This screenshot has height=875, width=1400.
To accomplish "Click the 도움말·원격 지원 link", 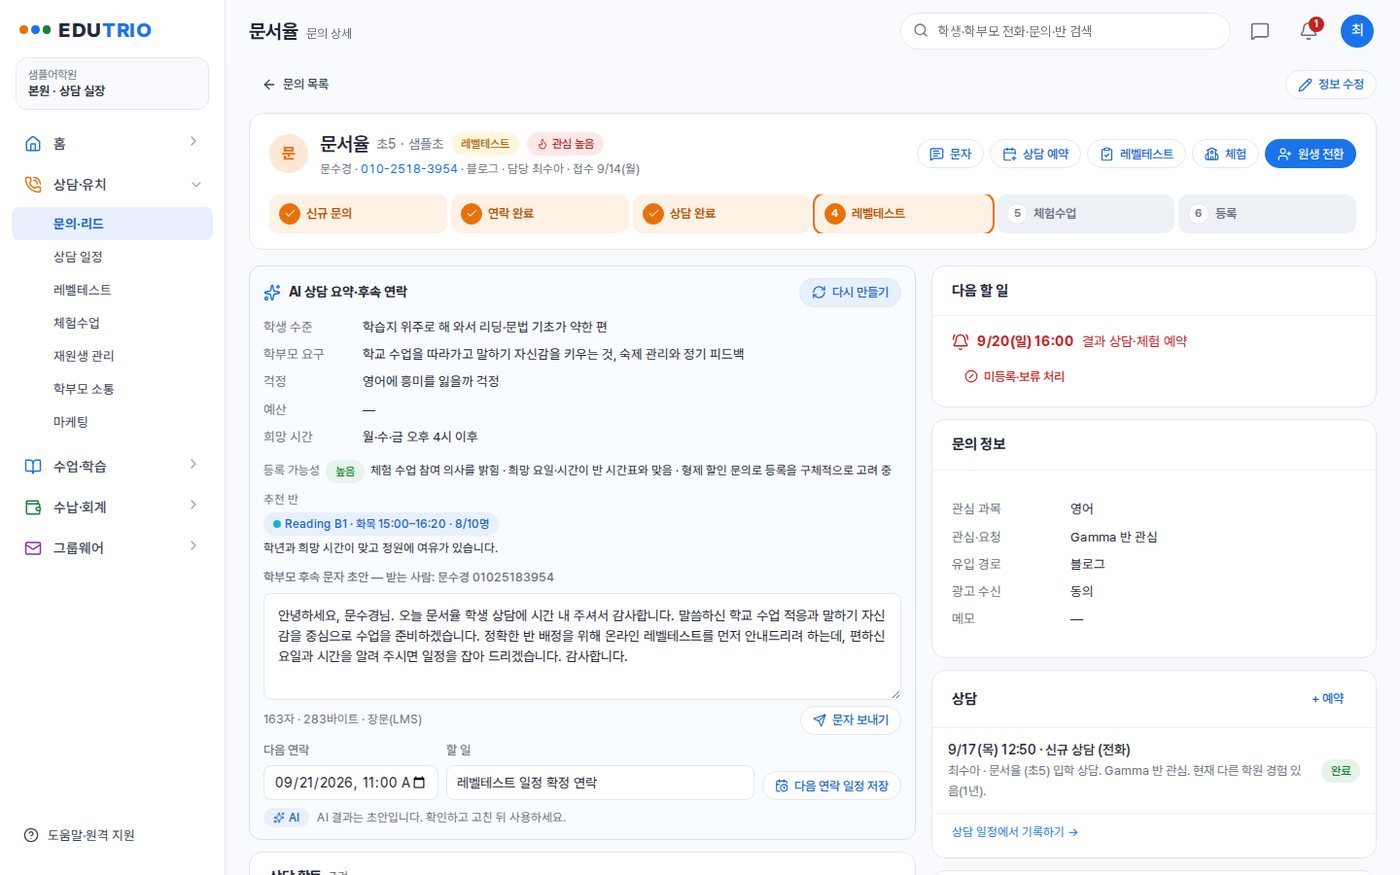I will click(79, 835).
